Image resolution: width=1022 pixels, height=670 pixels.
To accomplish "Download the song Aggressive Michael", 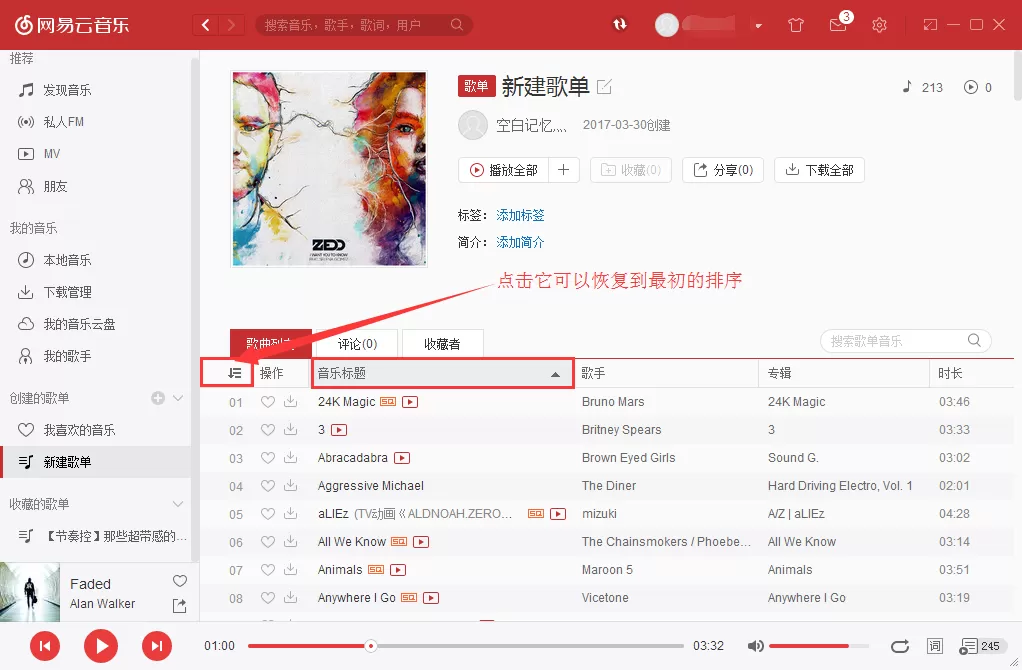I will click(291, 486).
